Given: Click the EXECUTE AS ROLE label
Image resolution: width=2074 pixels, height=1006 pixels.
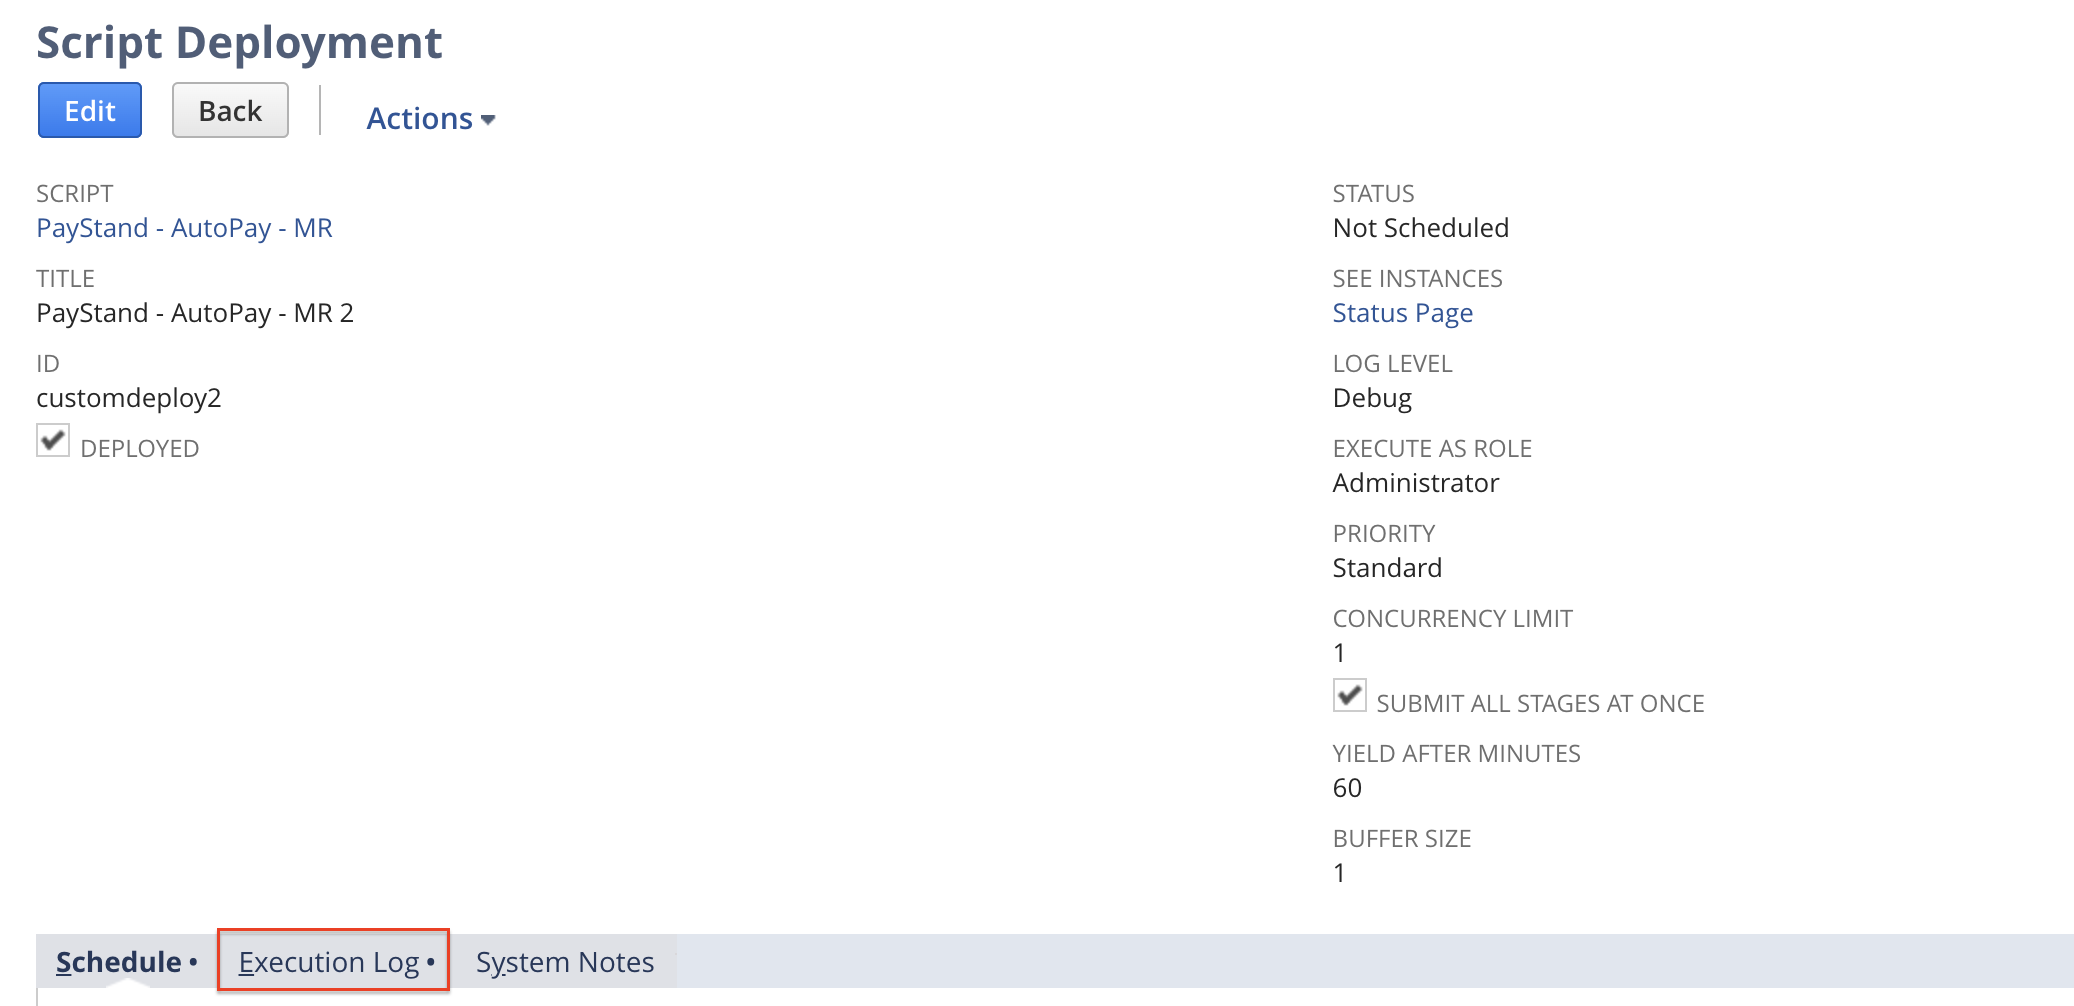Looking at the screenshot, I should [1432, 449].
